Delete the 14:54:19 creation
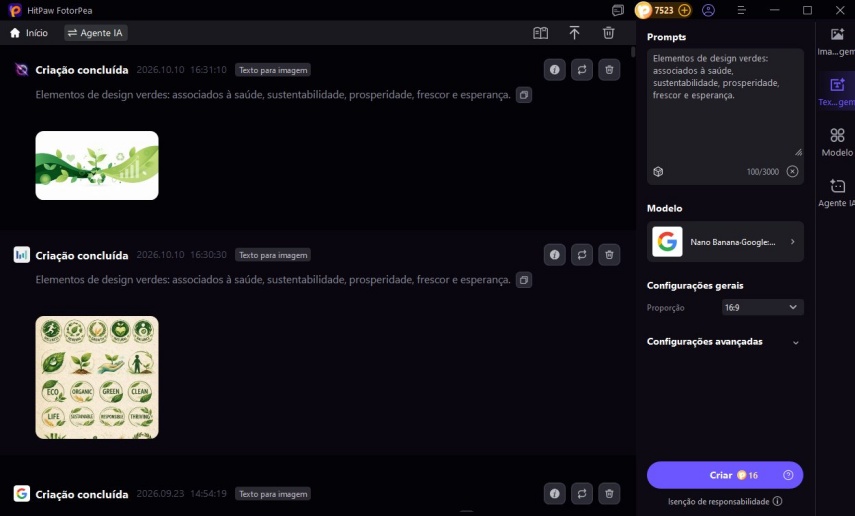Screen dimensions: 855x516 click(x=609, y=494)
